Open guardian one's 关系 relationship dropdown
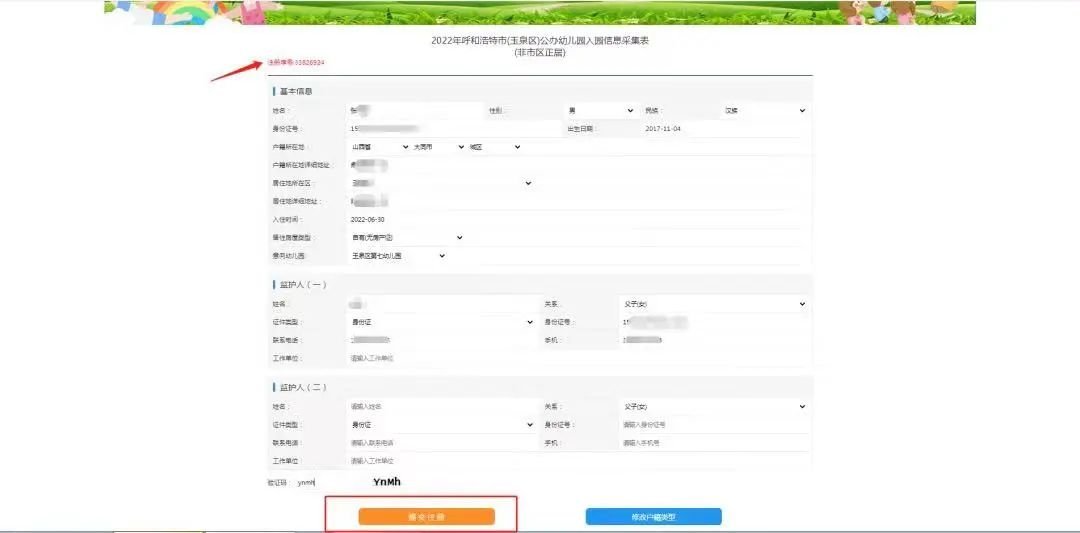 click(x=713, y=304)
